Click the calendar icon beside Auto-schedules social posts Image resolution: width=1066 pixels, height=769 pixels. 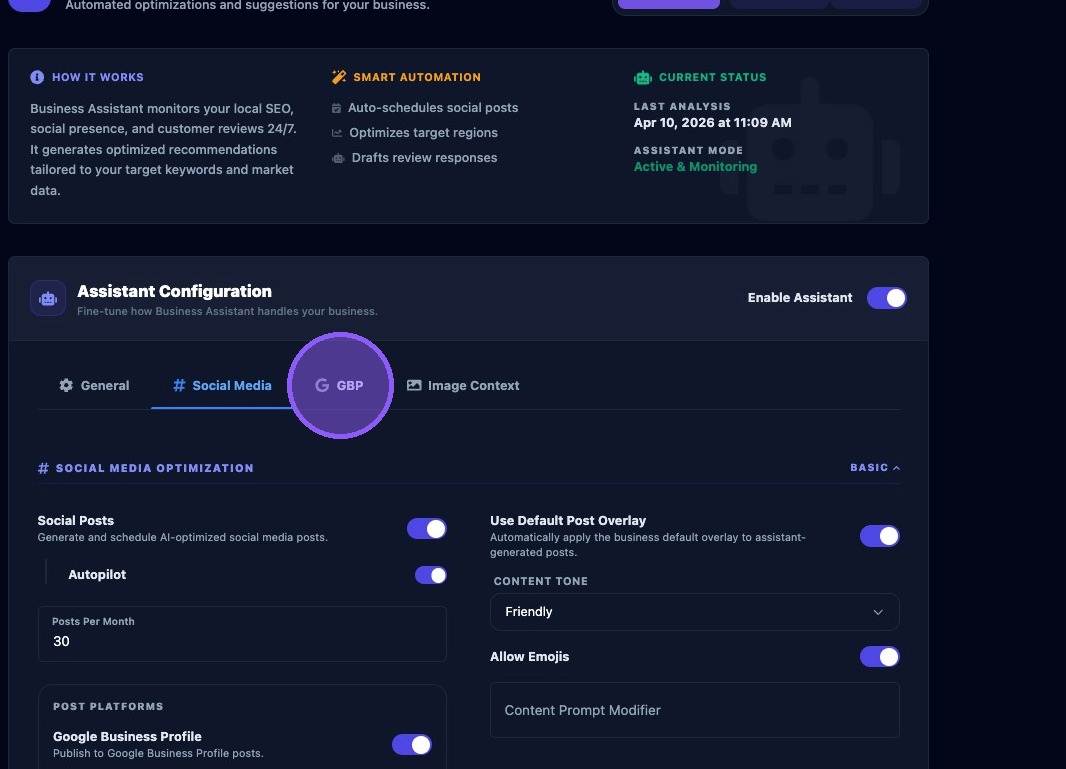click(336, 108)
